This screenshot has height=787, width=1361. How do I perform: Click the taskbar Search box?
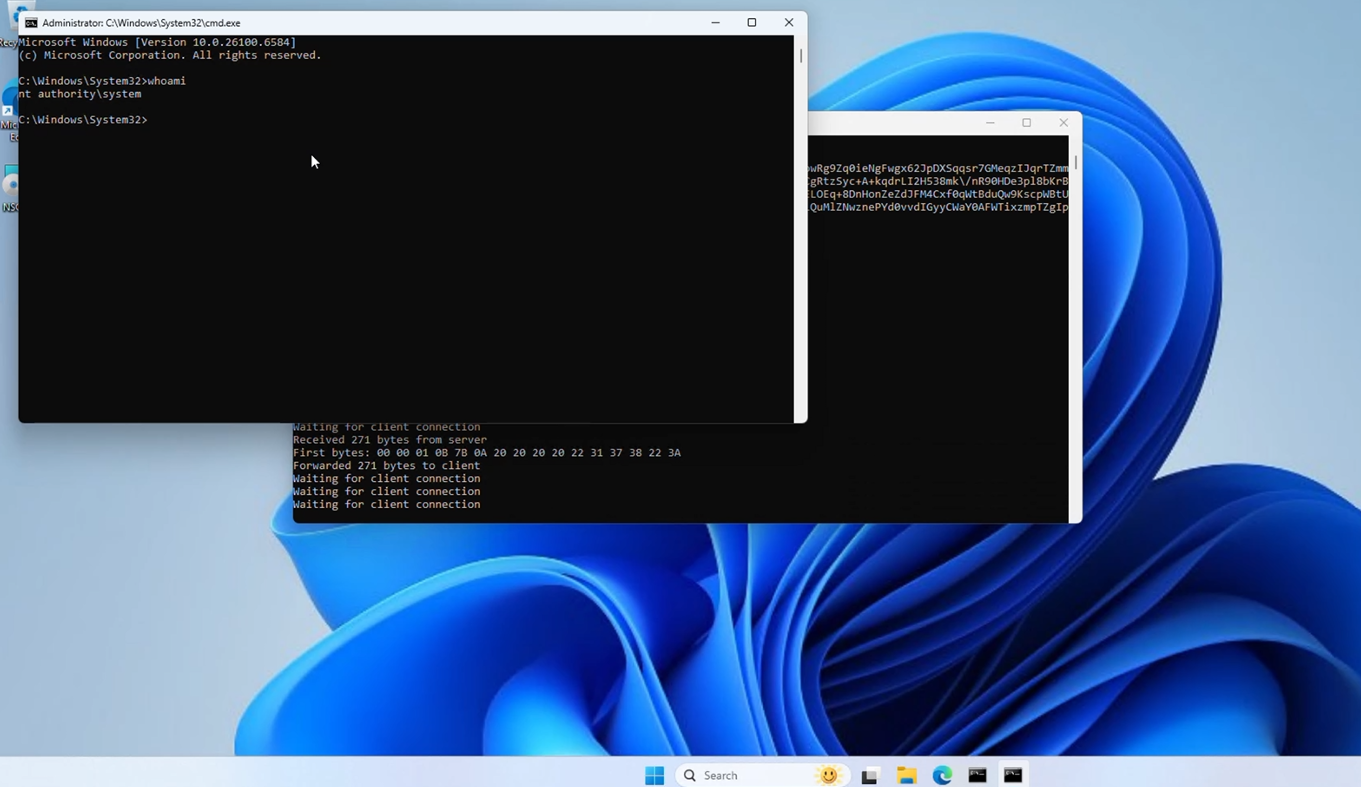tap(760, 775)
